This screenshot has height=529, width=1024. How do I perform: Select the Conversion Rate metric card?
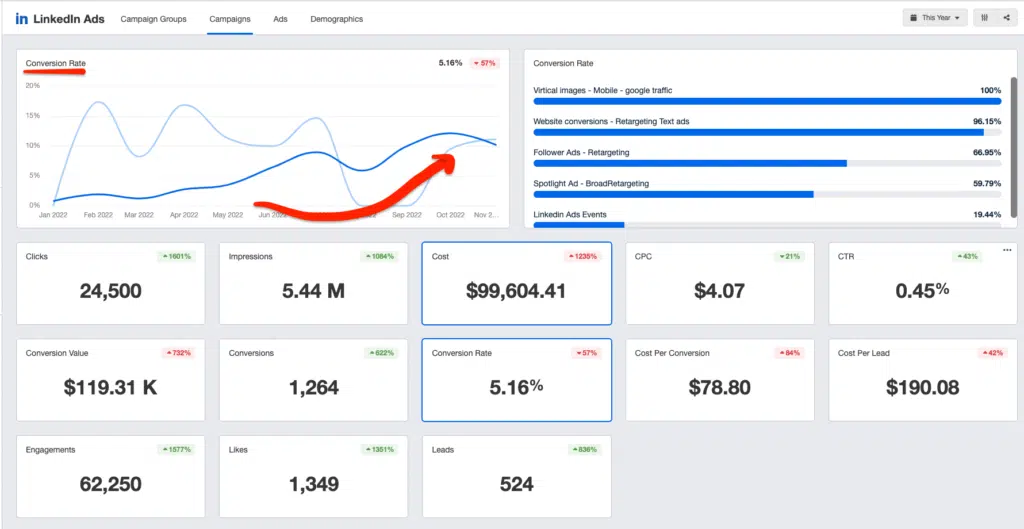point(516,380)
